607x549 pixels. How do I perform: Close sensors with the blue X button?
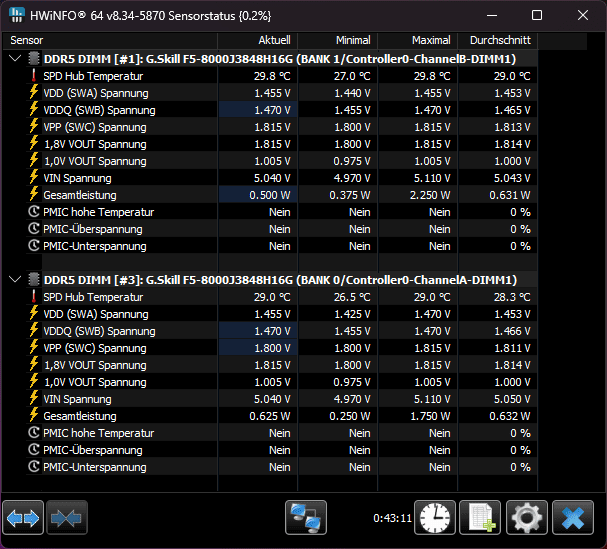[x=573, y=518]
